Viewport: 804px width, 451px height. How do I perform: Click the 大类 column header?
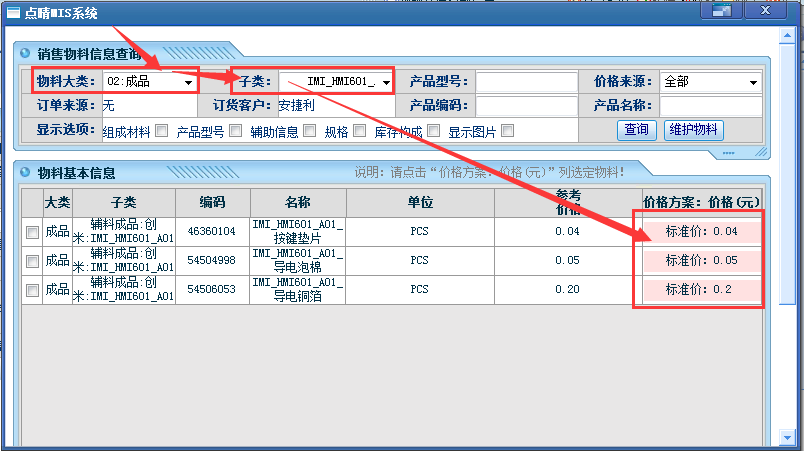57,202
